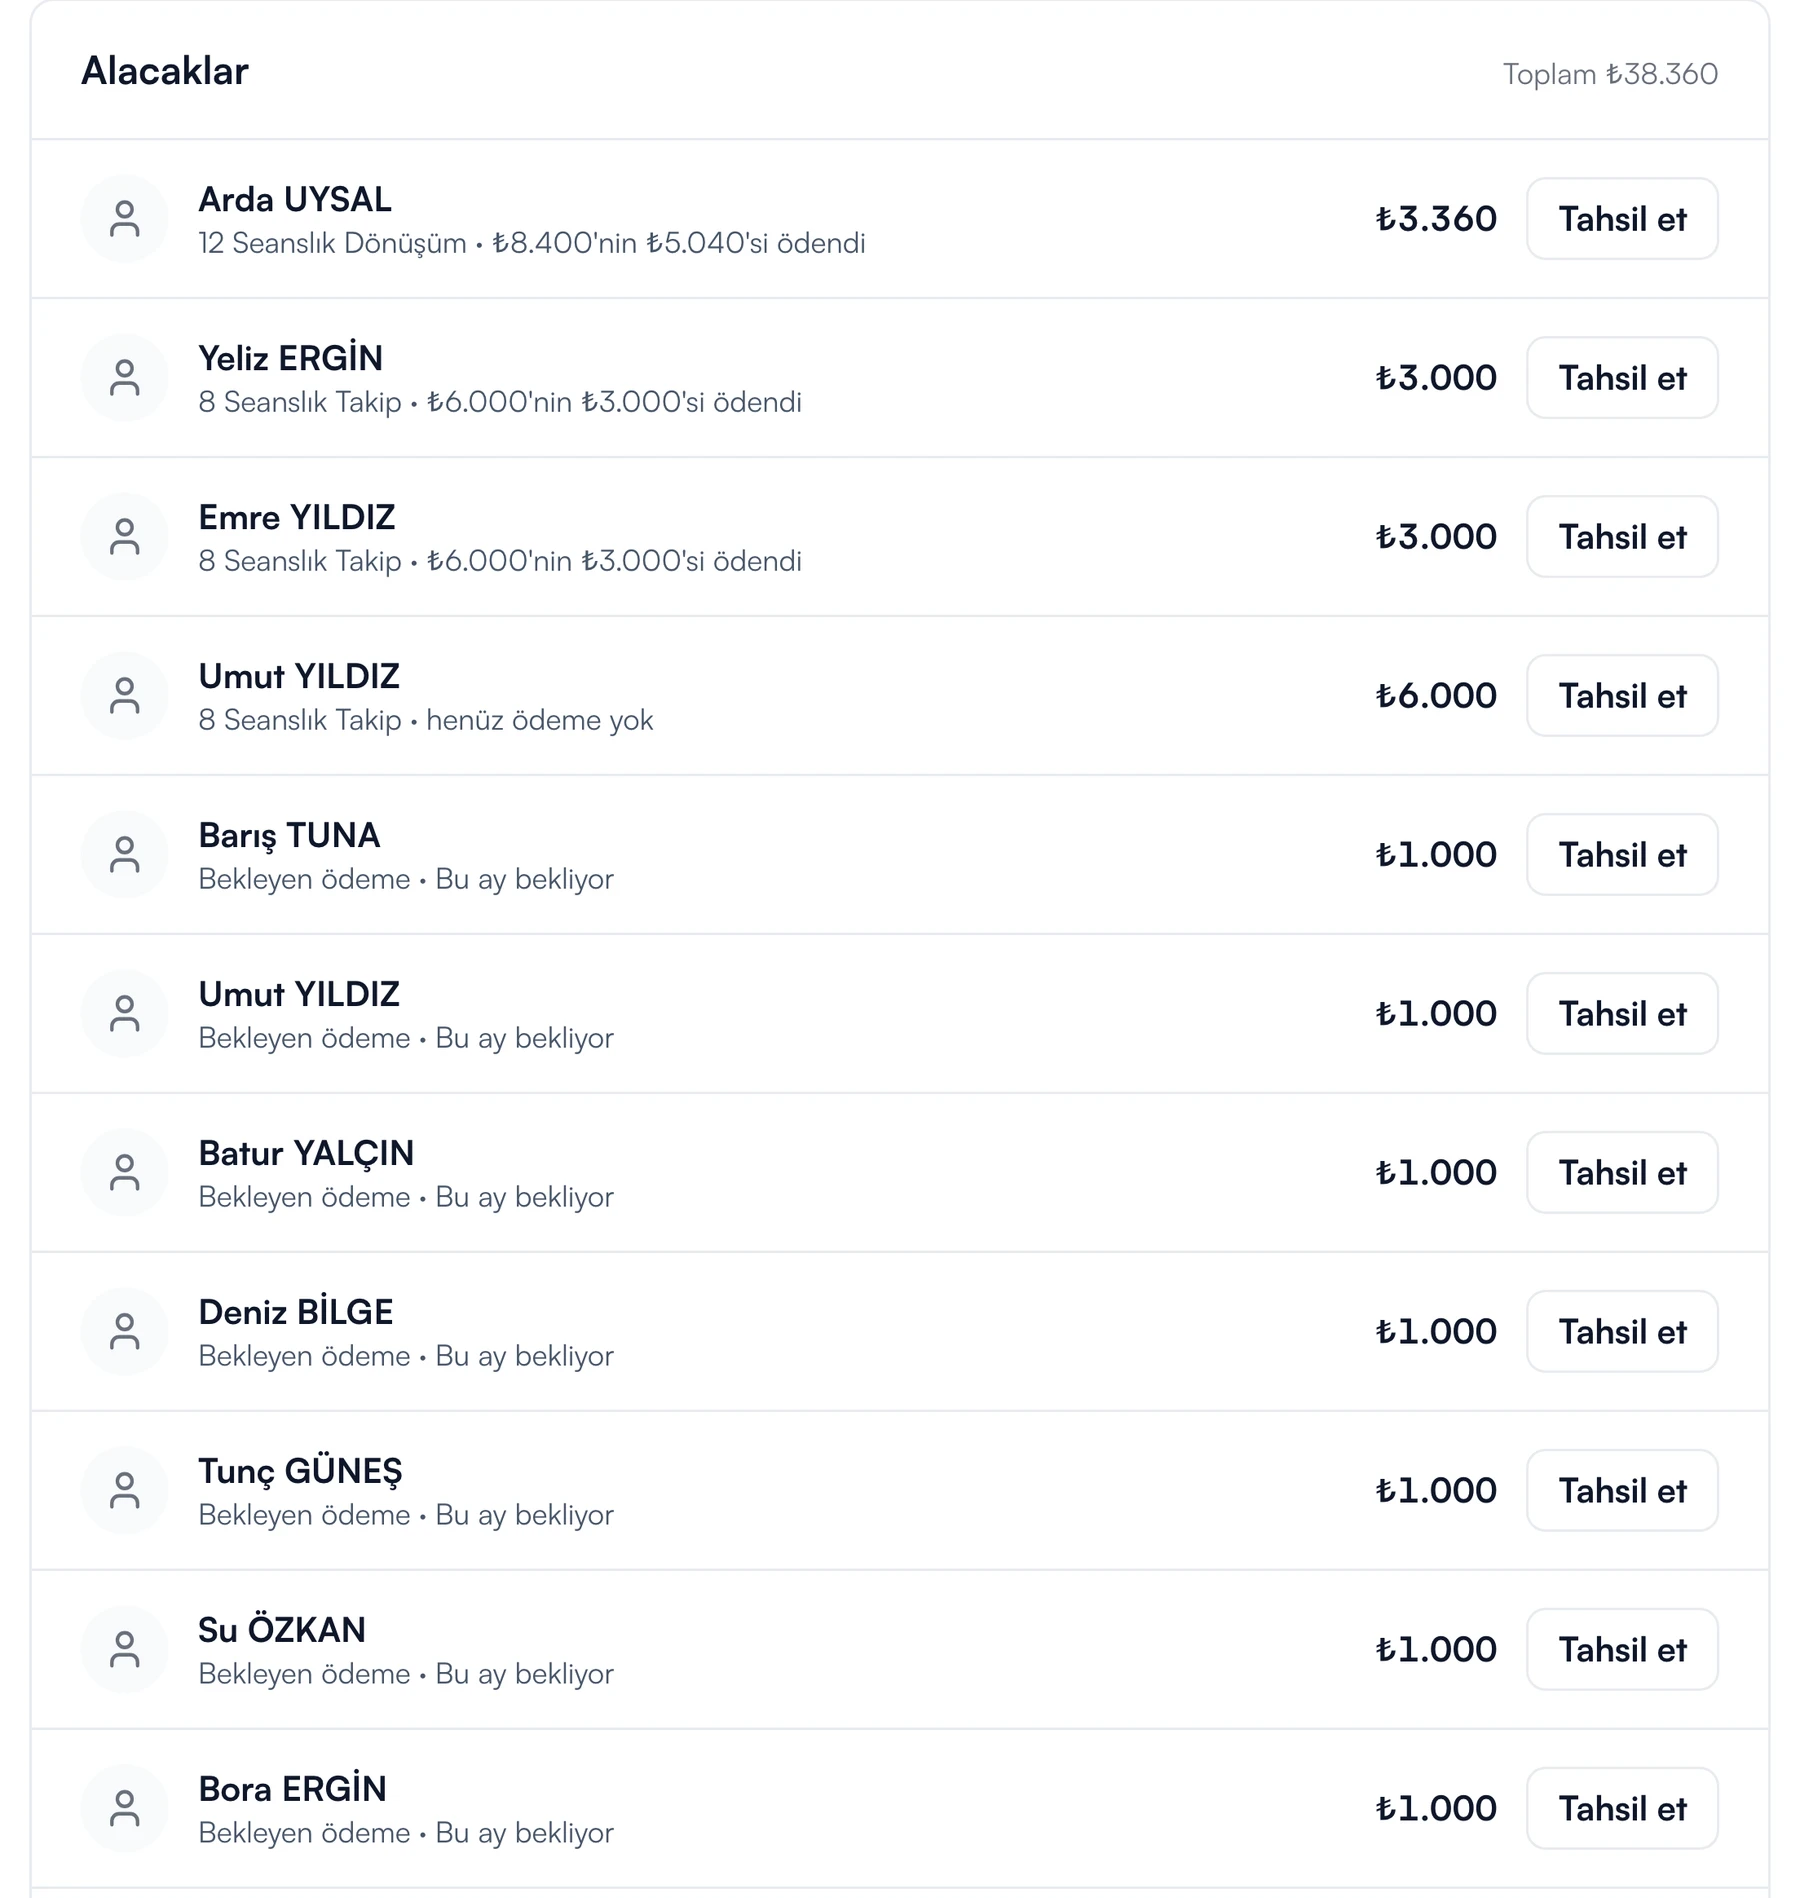Image resolution: width=1800 pixels, height=1898 pixels.
Task: Select the Su ÖZKAN client name
Action: tap(282, 1630)
